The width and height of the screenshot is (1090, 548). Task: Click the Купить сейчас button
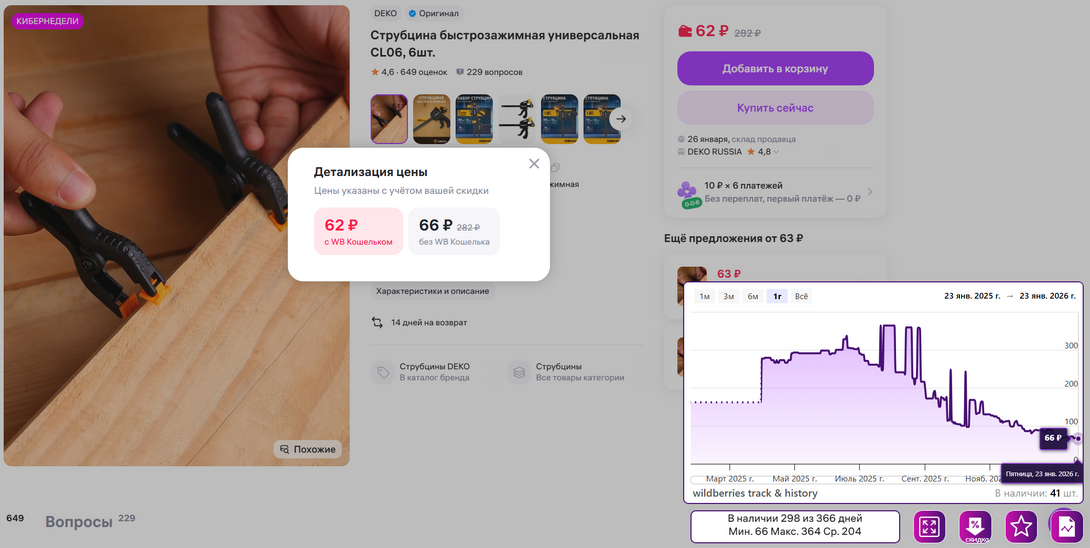pos(775,108)
